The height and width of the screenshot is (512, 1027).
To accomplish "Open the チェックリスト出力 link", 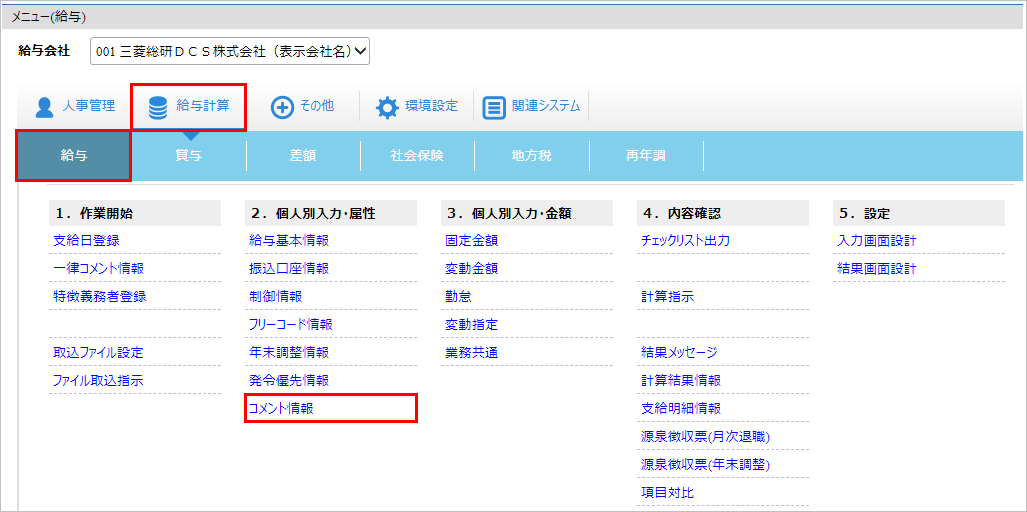I will pos(686,240).
